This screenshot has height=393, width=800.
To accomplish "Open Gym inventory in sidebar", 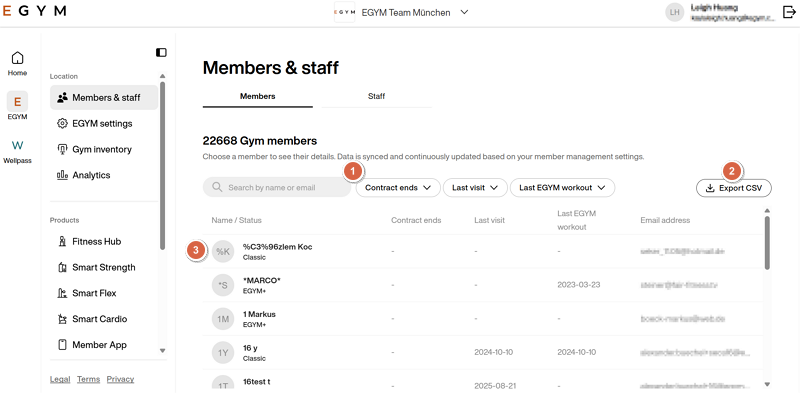I will [104, 149].
